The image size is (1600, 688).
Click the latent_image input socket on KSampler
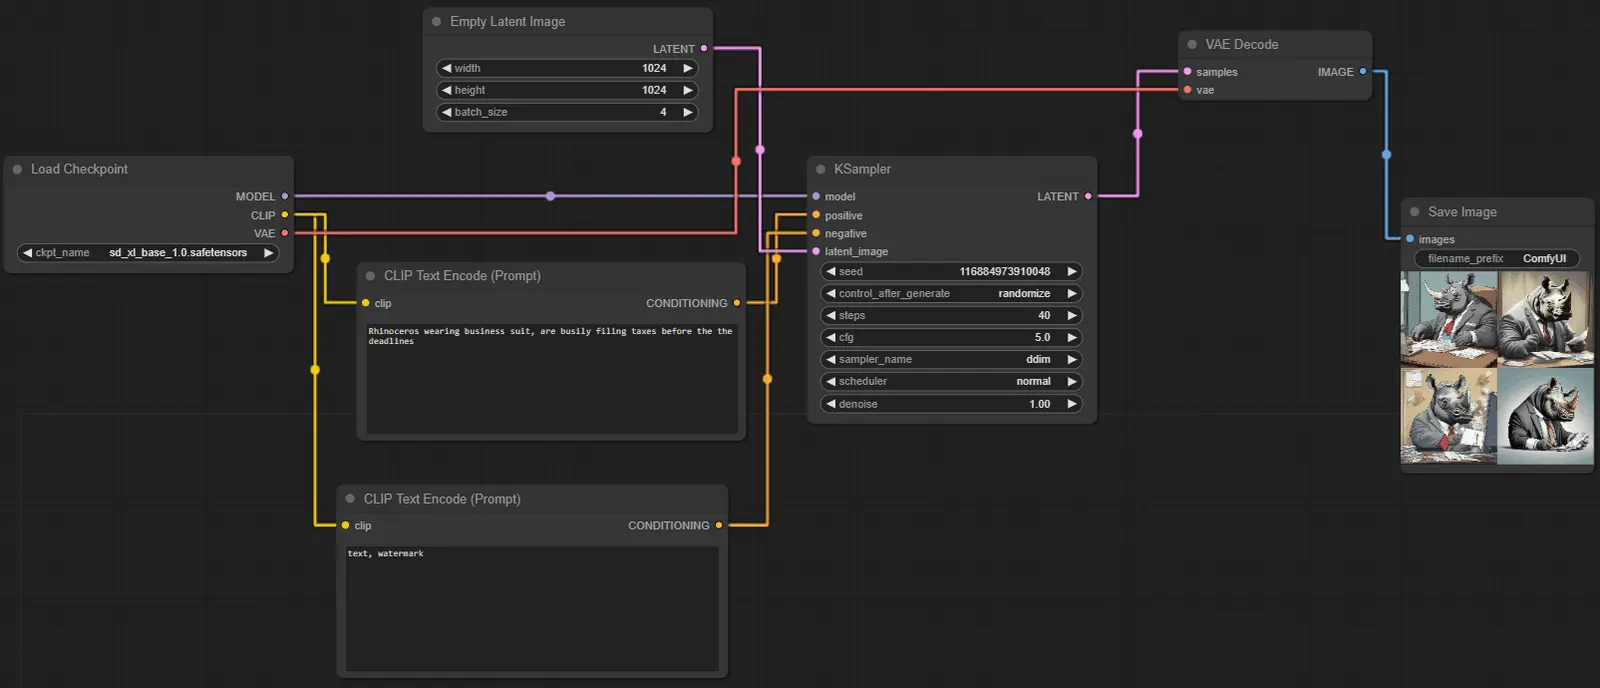click(816, 251)
